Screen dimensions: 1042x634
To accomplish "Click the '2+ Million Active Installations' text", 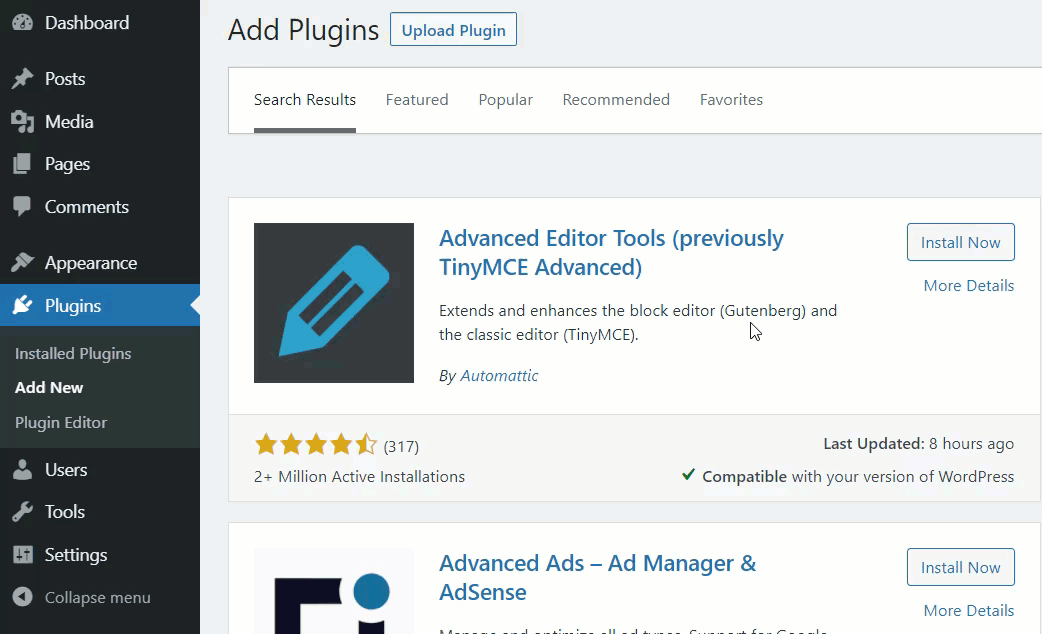I will click(x=360, y=476).
